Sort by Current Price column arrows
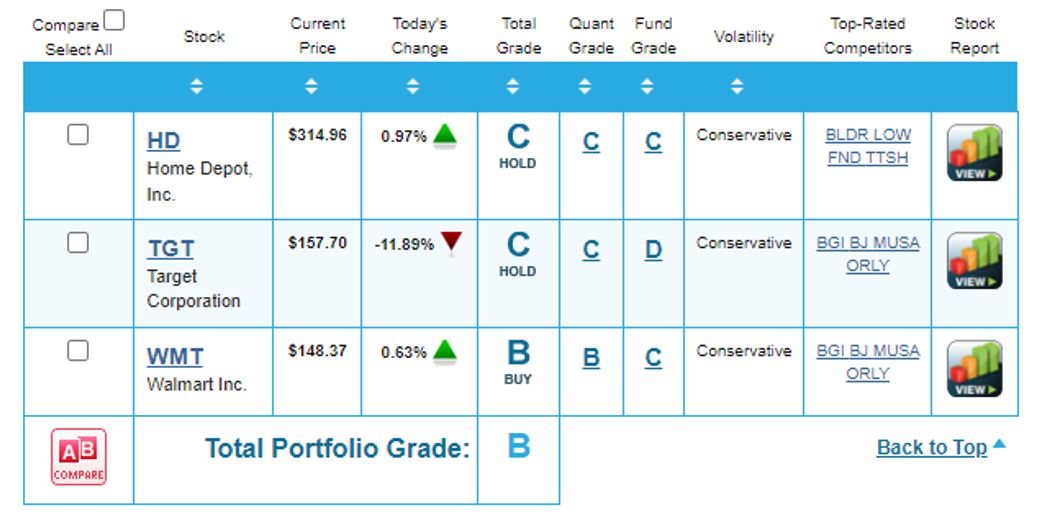1050x528 pixels. [311, 87]
